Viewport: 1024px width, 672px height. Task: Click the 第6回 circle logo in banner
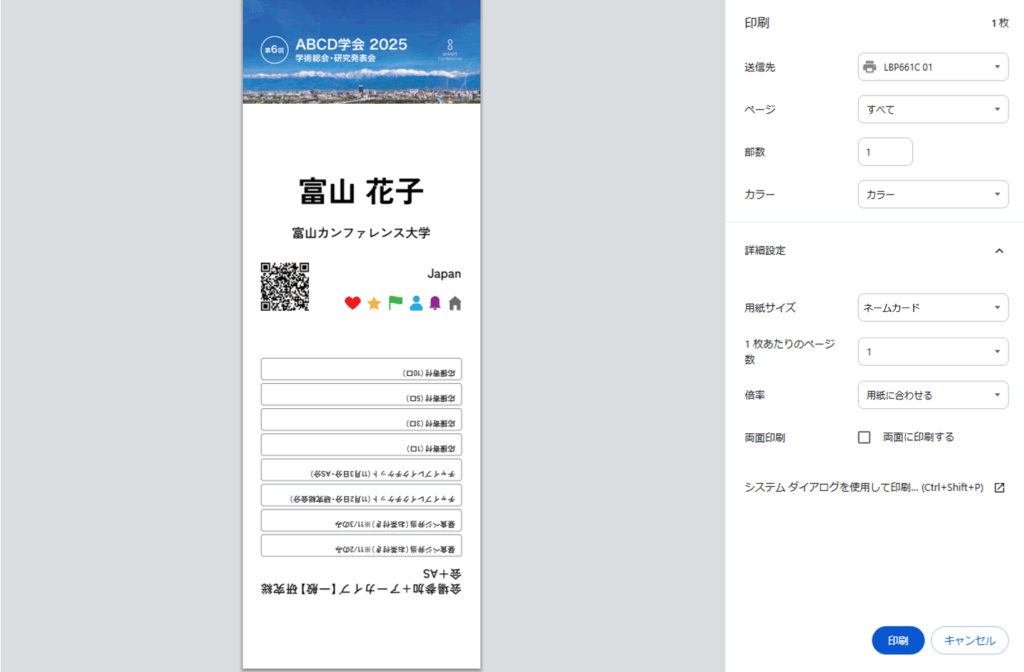point(274,50)
